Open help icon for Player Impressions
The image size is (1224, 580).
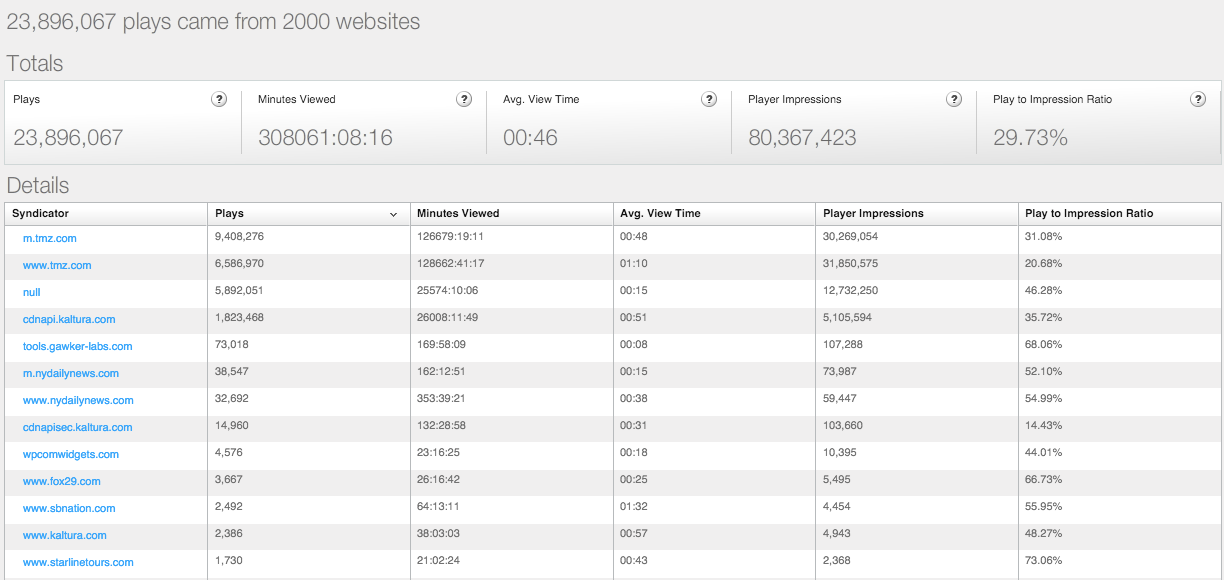coord(954,99)
